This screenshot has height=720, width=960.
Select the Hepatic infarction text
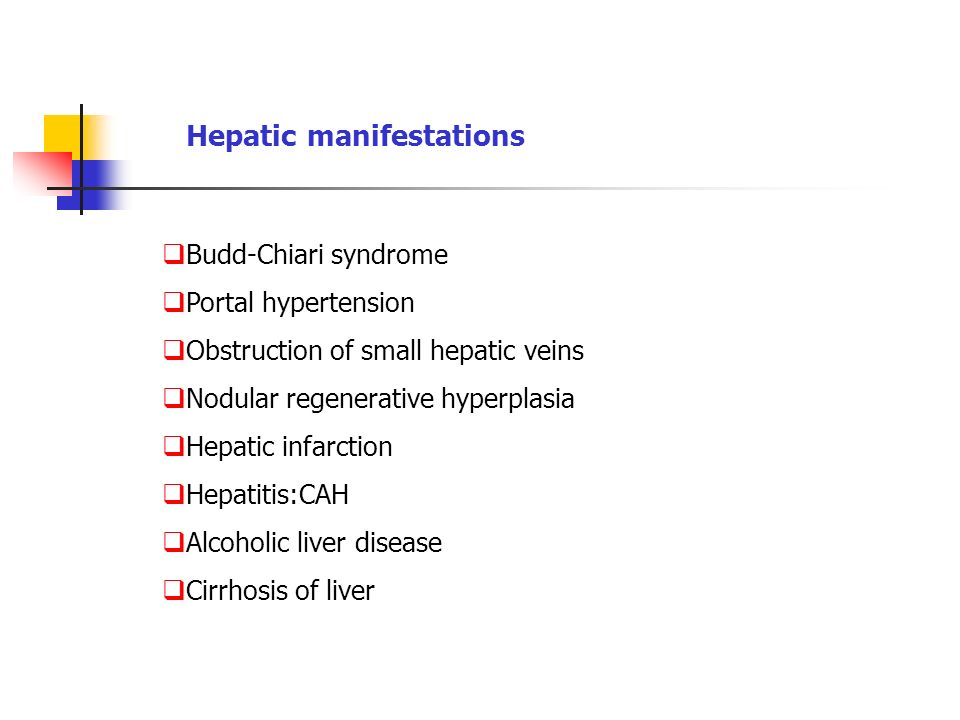point(289,446)
